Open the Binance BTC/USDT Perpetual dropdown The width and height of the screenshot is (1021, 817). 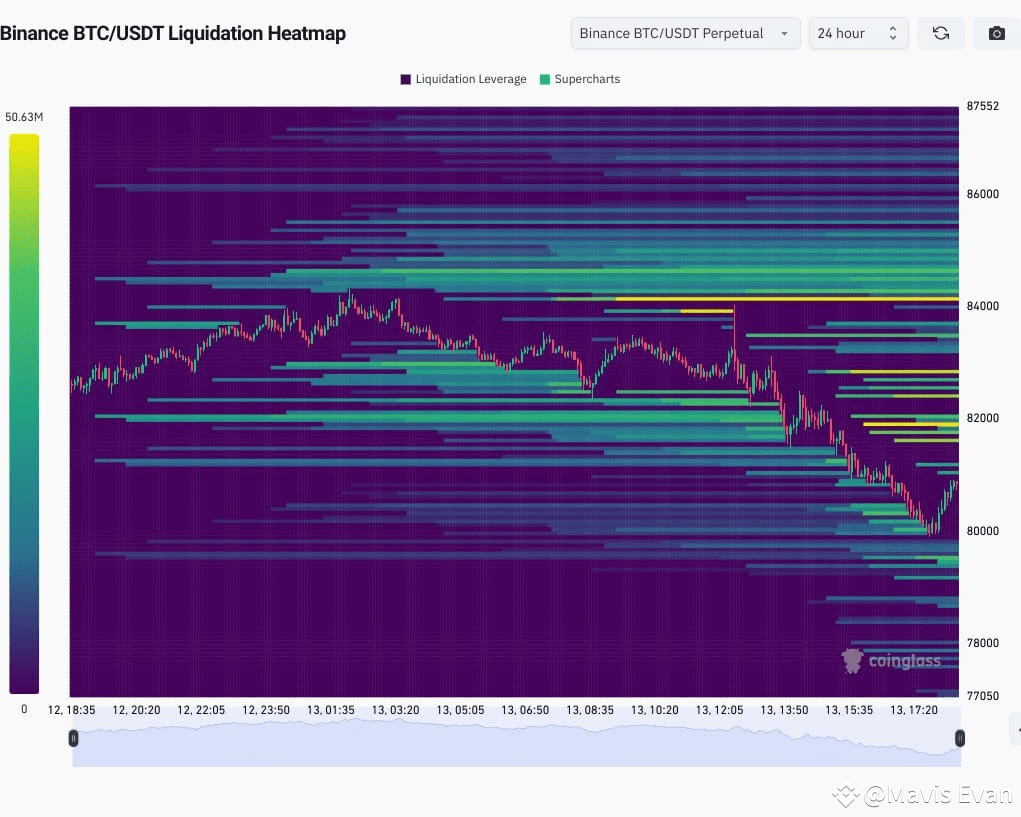(x=684, y=33)
